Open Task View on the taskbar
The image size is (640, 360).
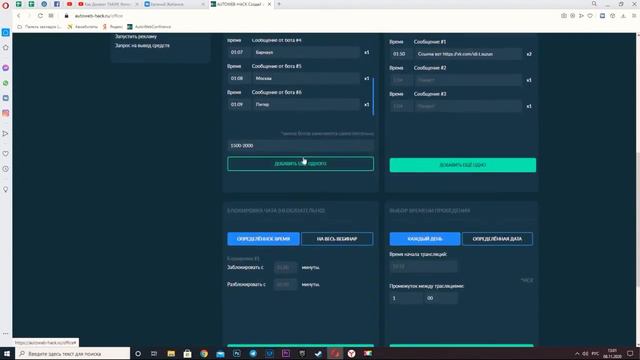(154, 353)
